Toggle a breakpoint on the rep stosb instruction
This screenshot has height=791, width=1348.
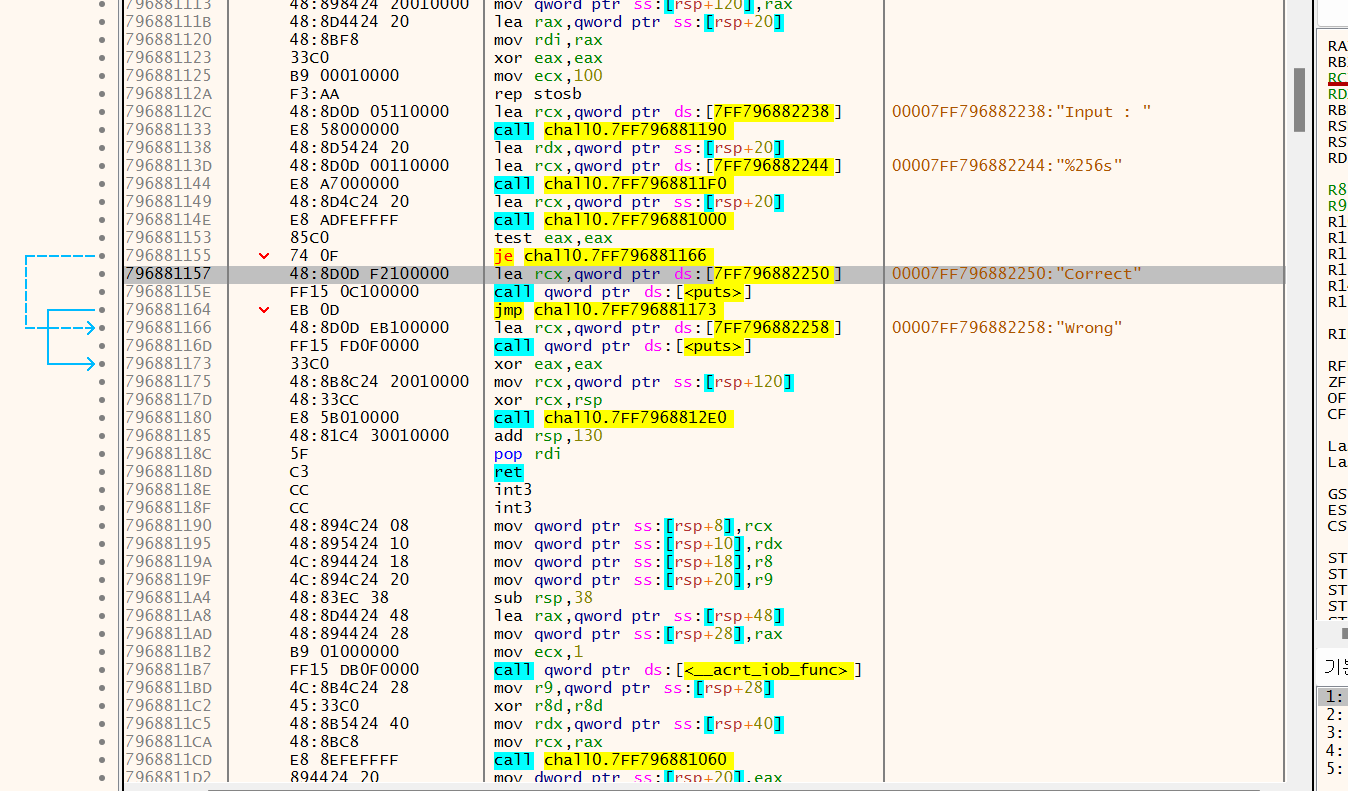tap(101, 93)
